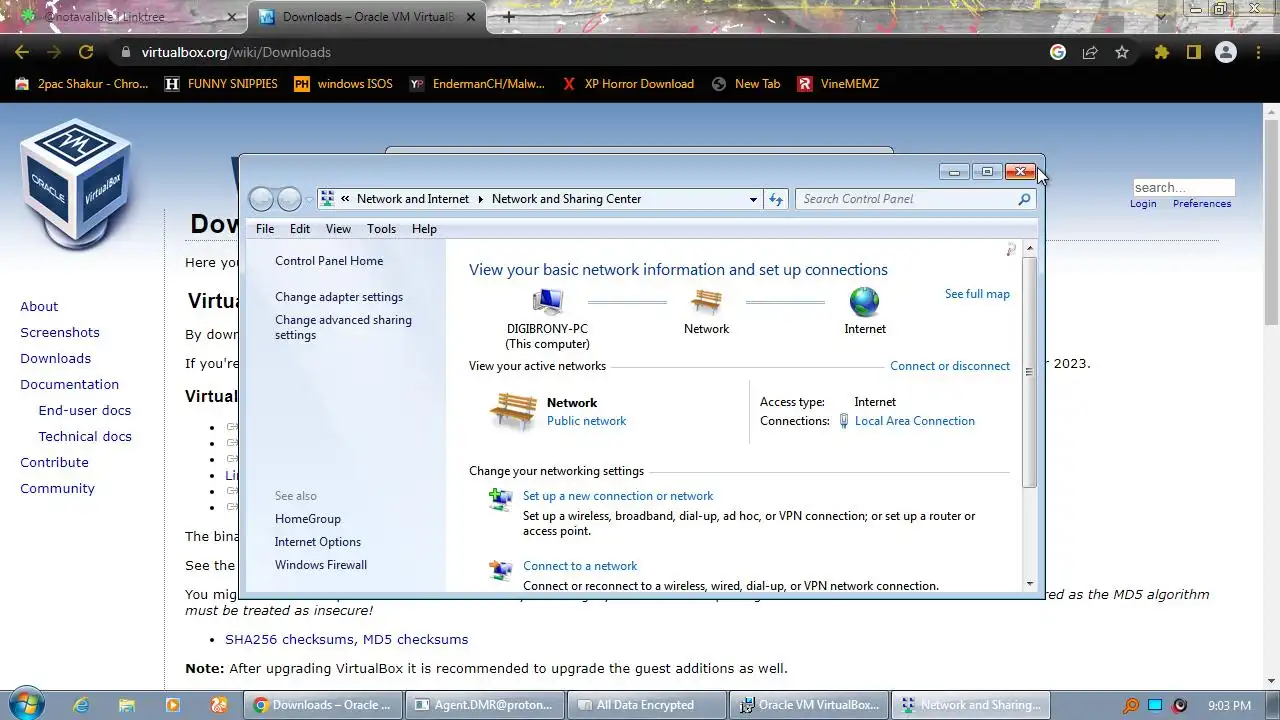Screen dimensions: 1280x720
Task: Click the Connect to a network icon
Action: pyautogui.click(x=500, y=569)
